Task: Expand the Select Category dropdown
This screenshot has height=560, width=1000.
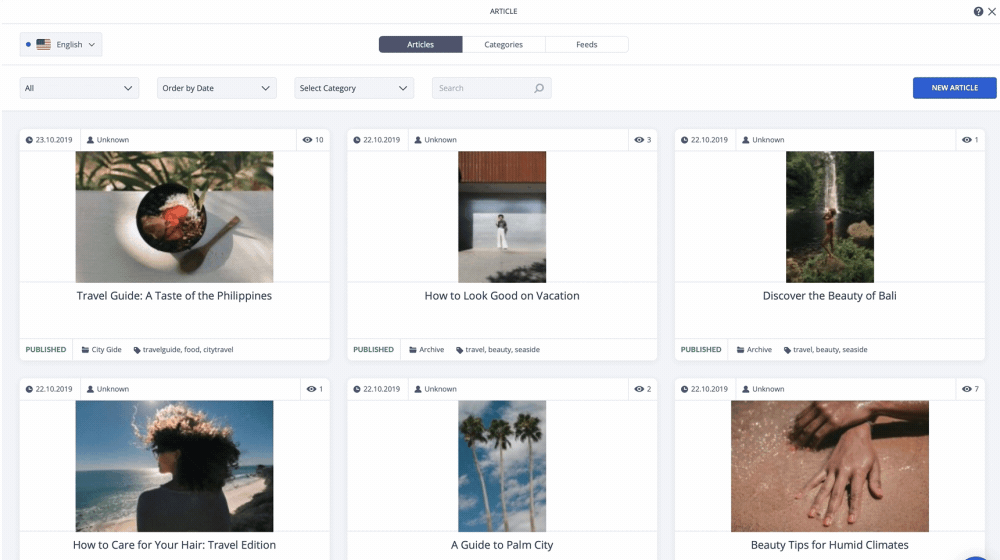Action: pyautogui.click(x=354, y=88)
